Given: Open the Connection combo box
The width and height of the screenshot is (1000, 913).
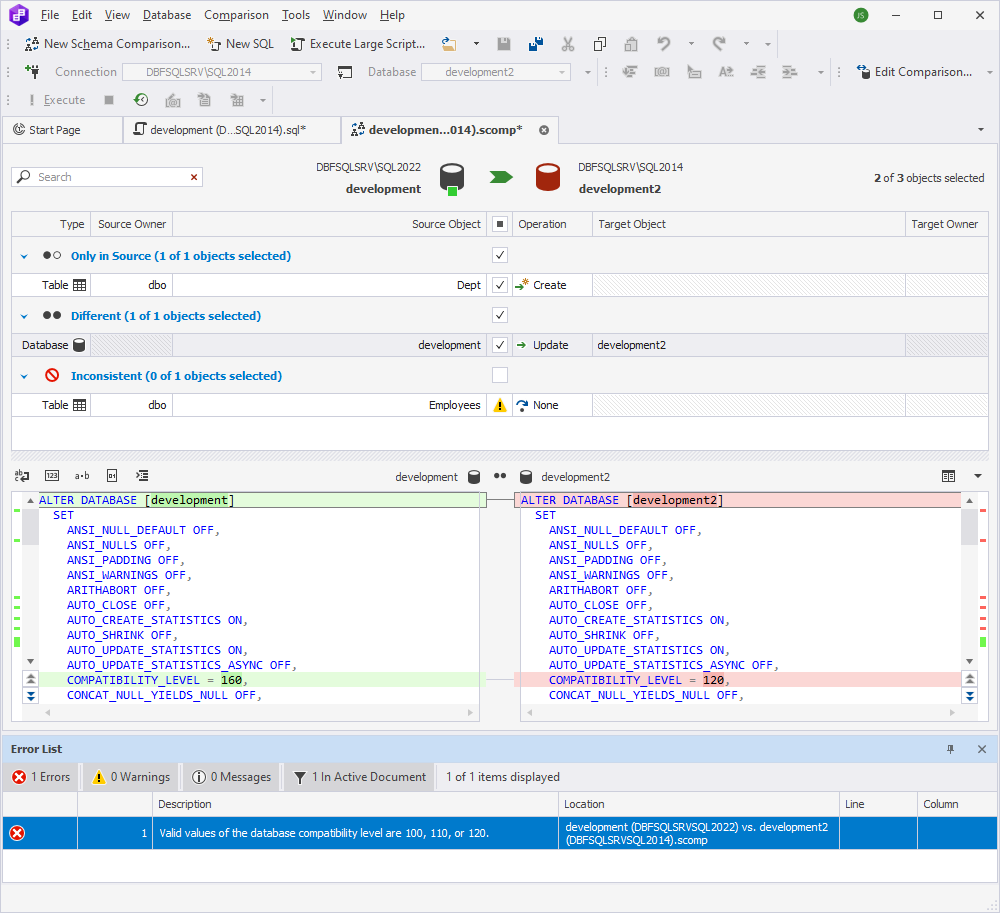Looking at the screenshot, I should point(221,72).
